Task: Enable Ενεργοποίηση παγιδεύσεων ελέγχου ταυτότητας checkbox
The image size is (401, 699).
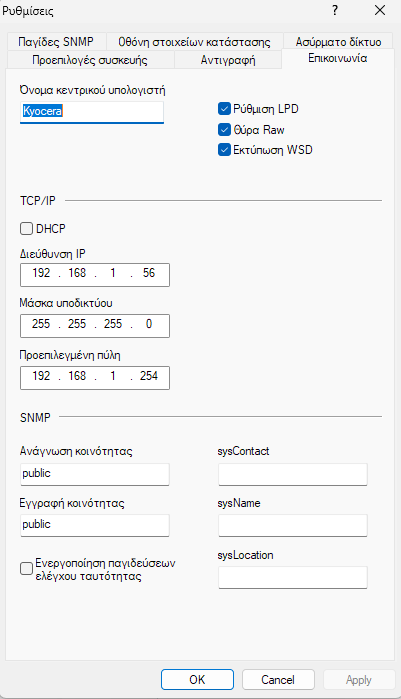Action: click(26, 569)
